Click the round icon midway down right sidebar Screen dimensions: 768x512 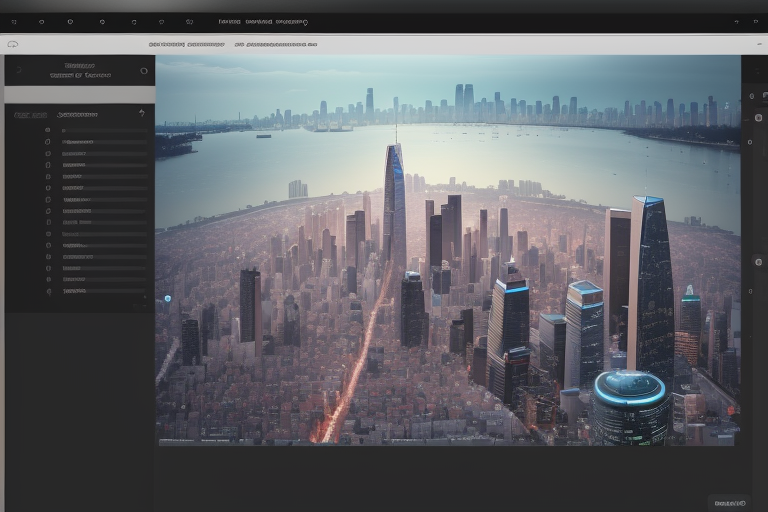click(x=758, y=262)
